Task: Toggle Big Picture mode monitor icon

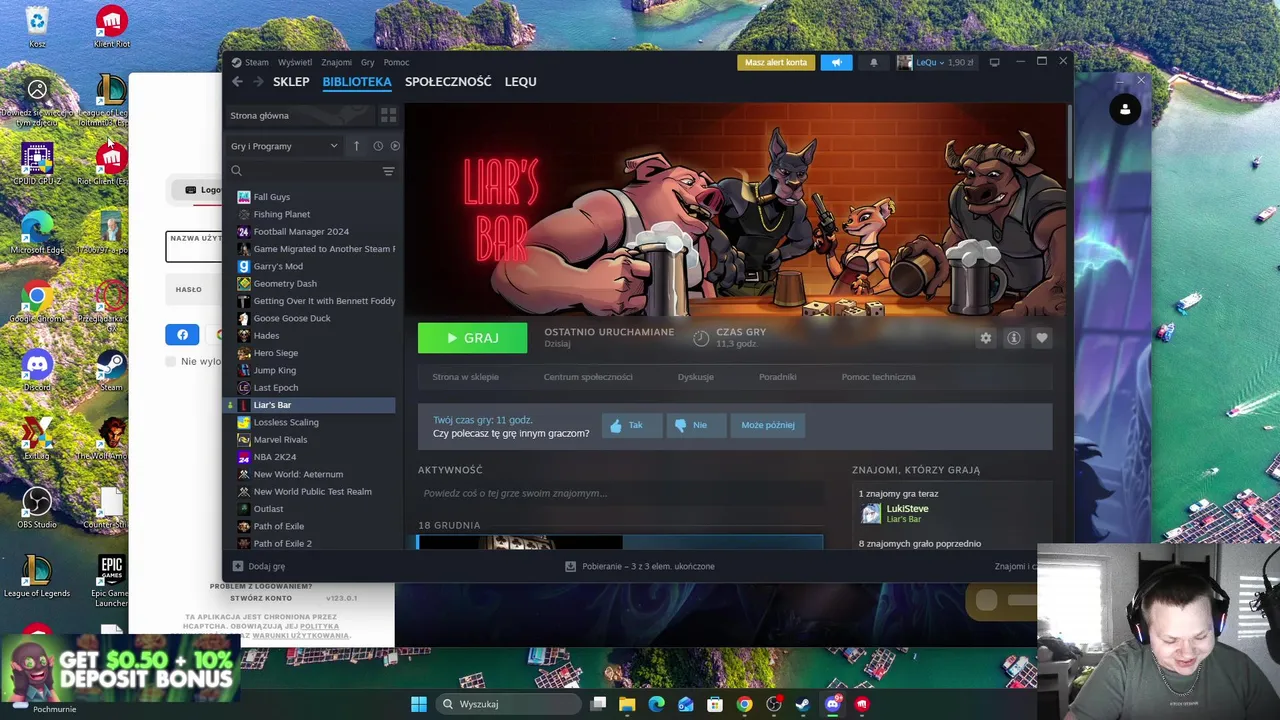Action: point(994,62)
